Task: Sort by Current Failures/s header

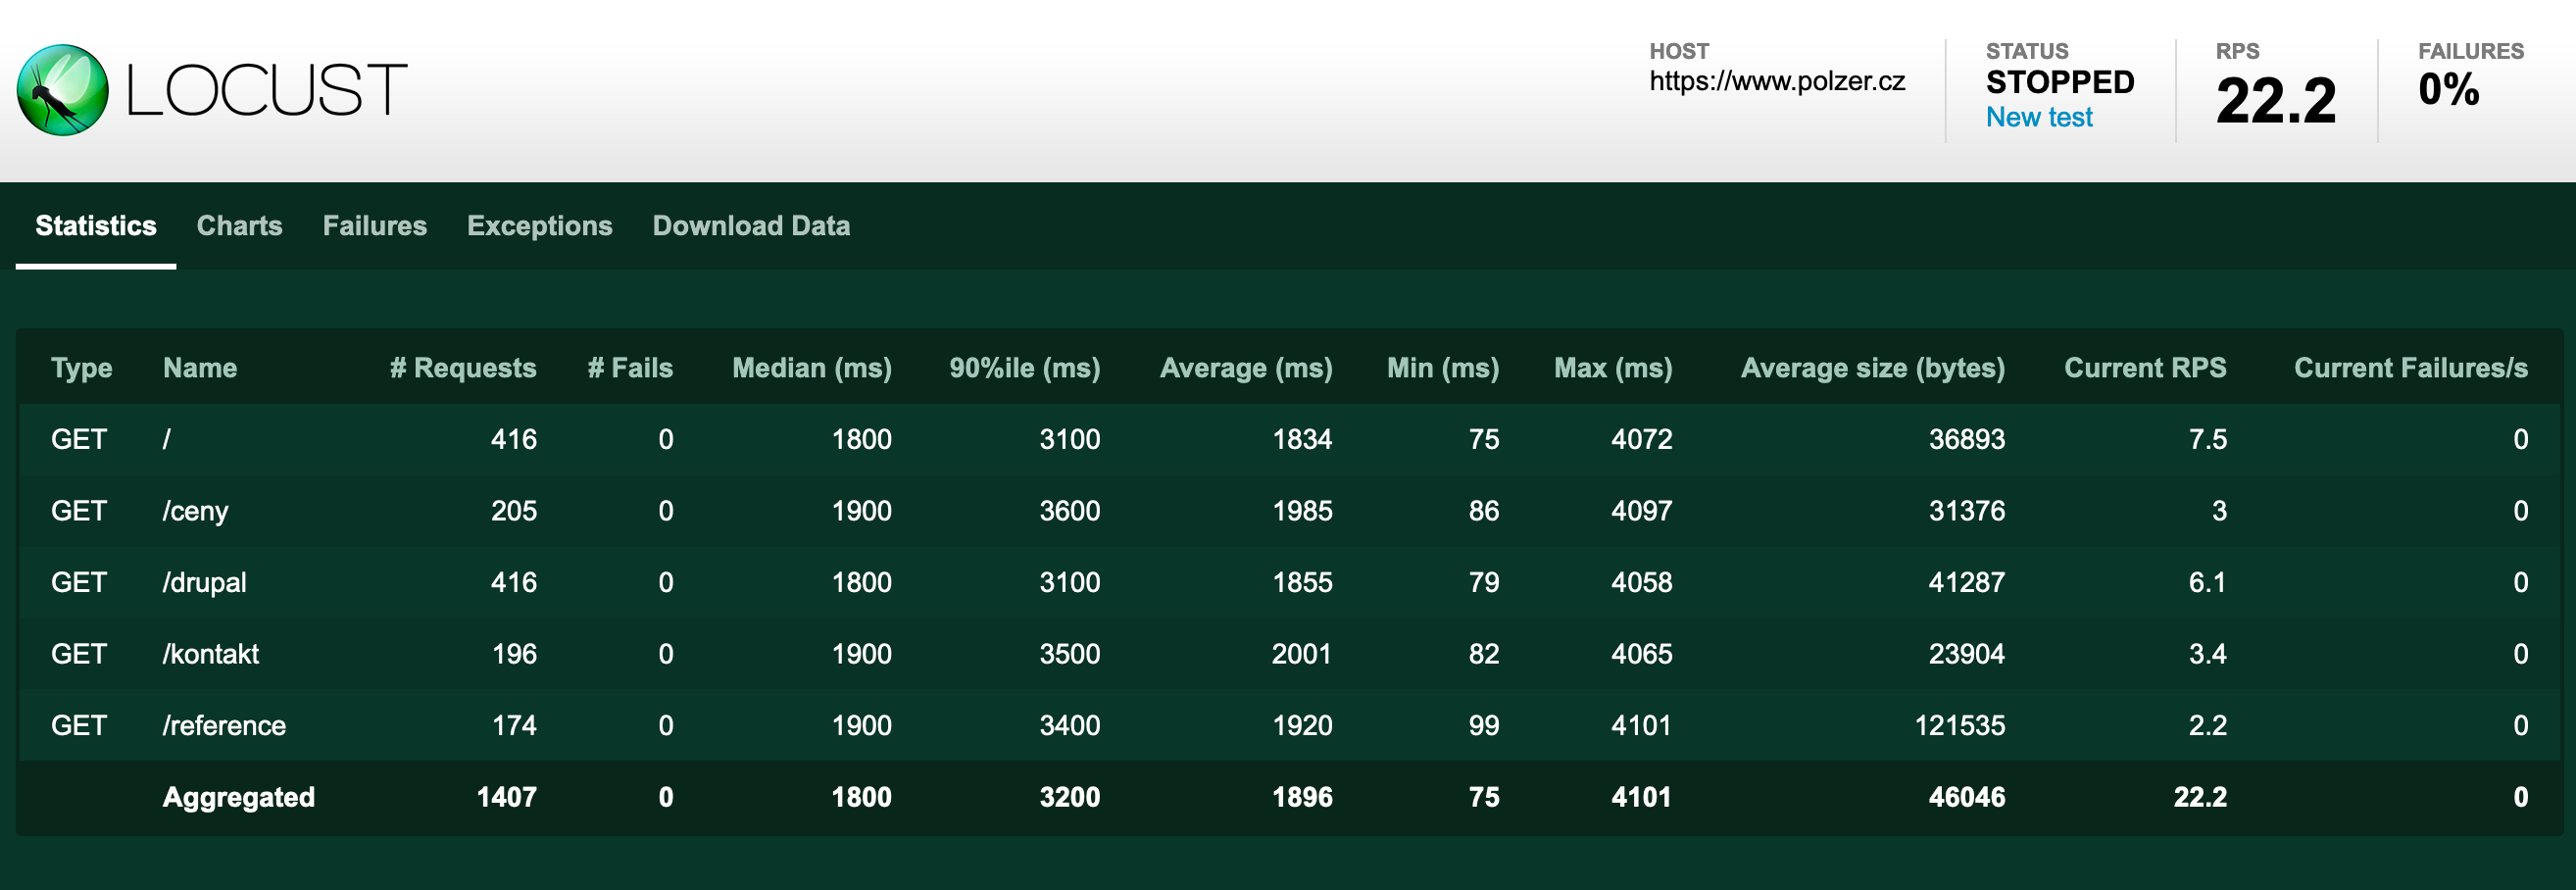Action: [x=2411, y=368]
